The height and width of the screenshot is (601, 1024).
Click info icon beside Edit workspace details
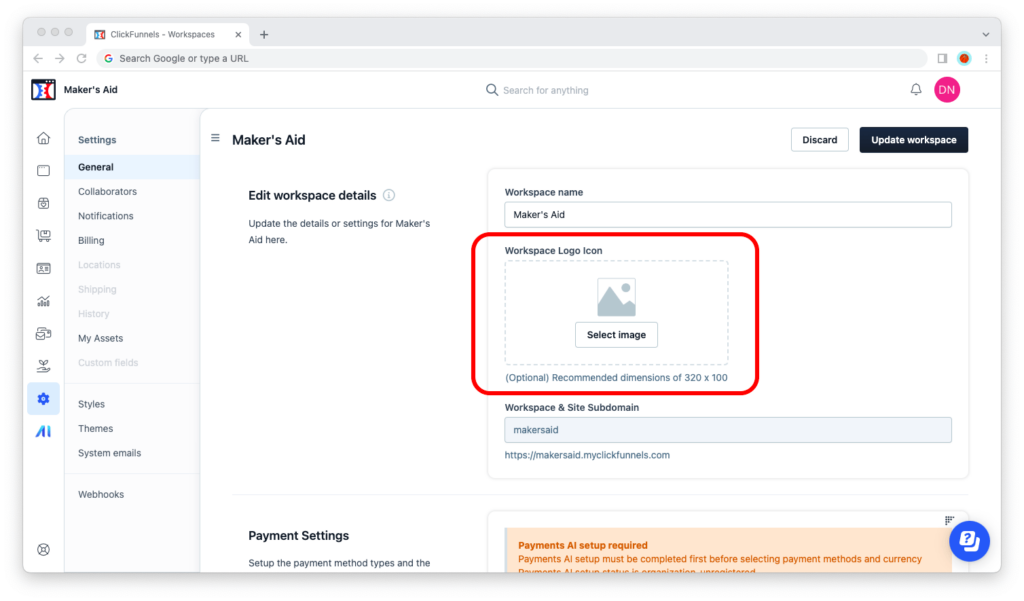[389, 195]
